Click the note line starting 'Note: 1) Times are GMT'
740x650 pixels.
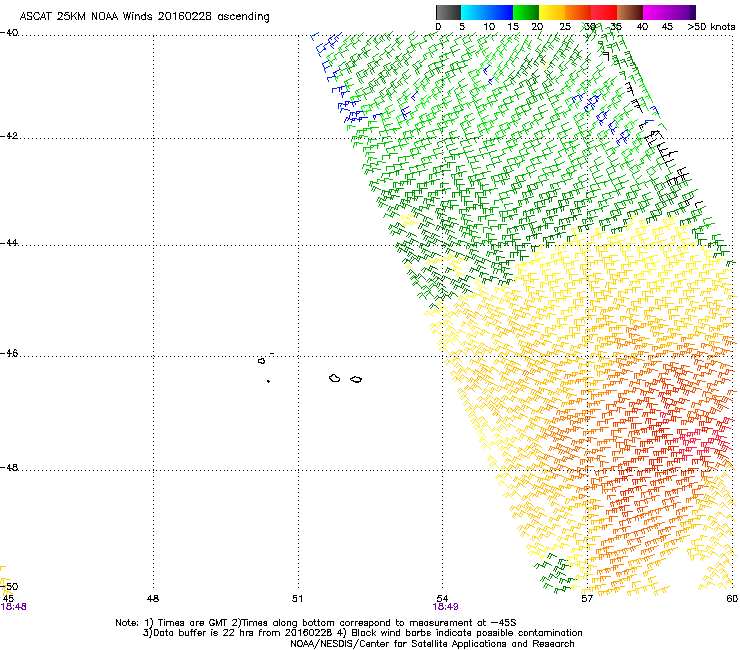[x=316, y=623]
